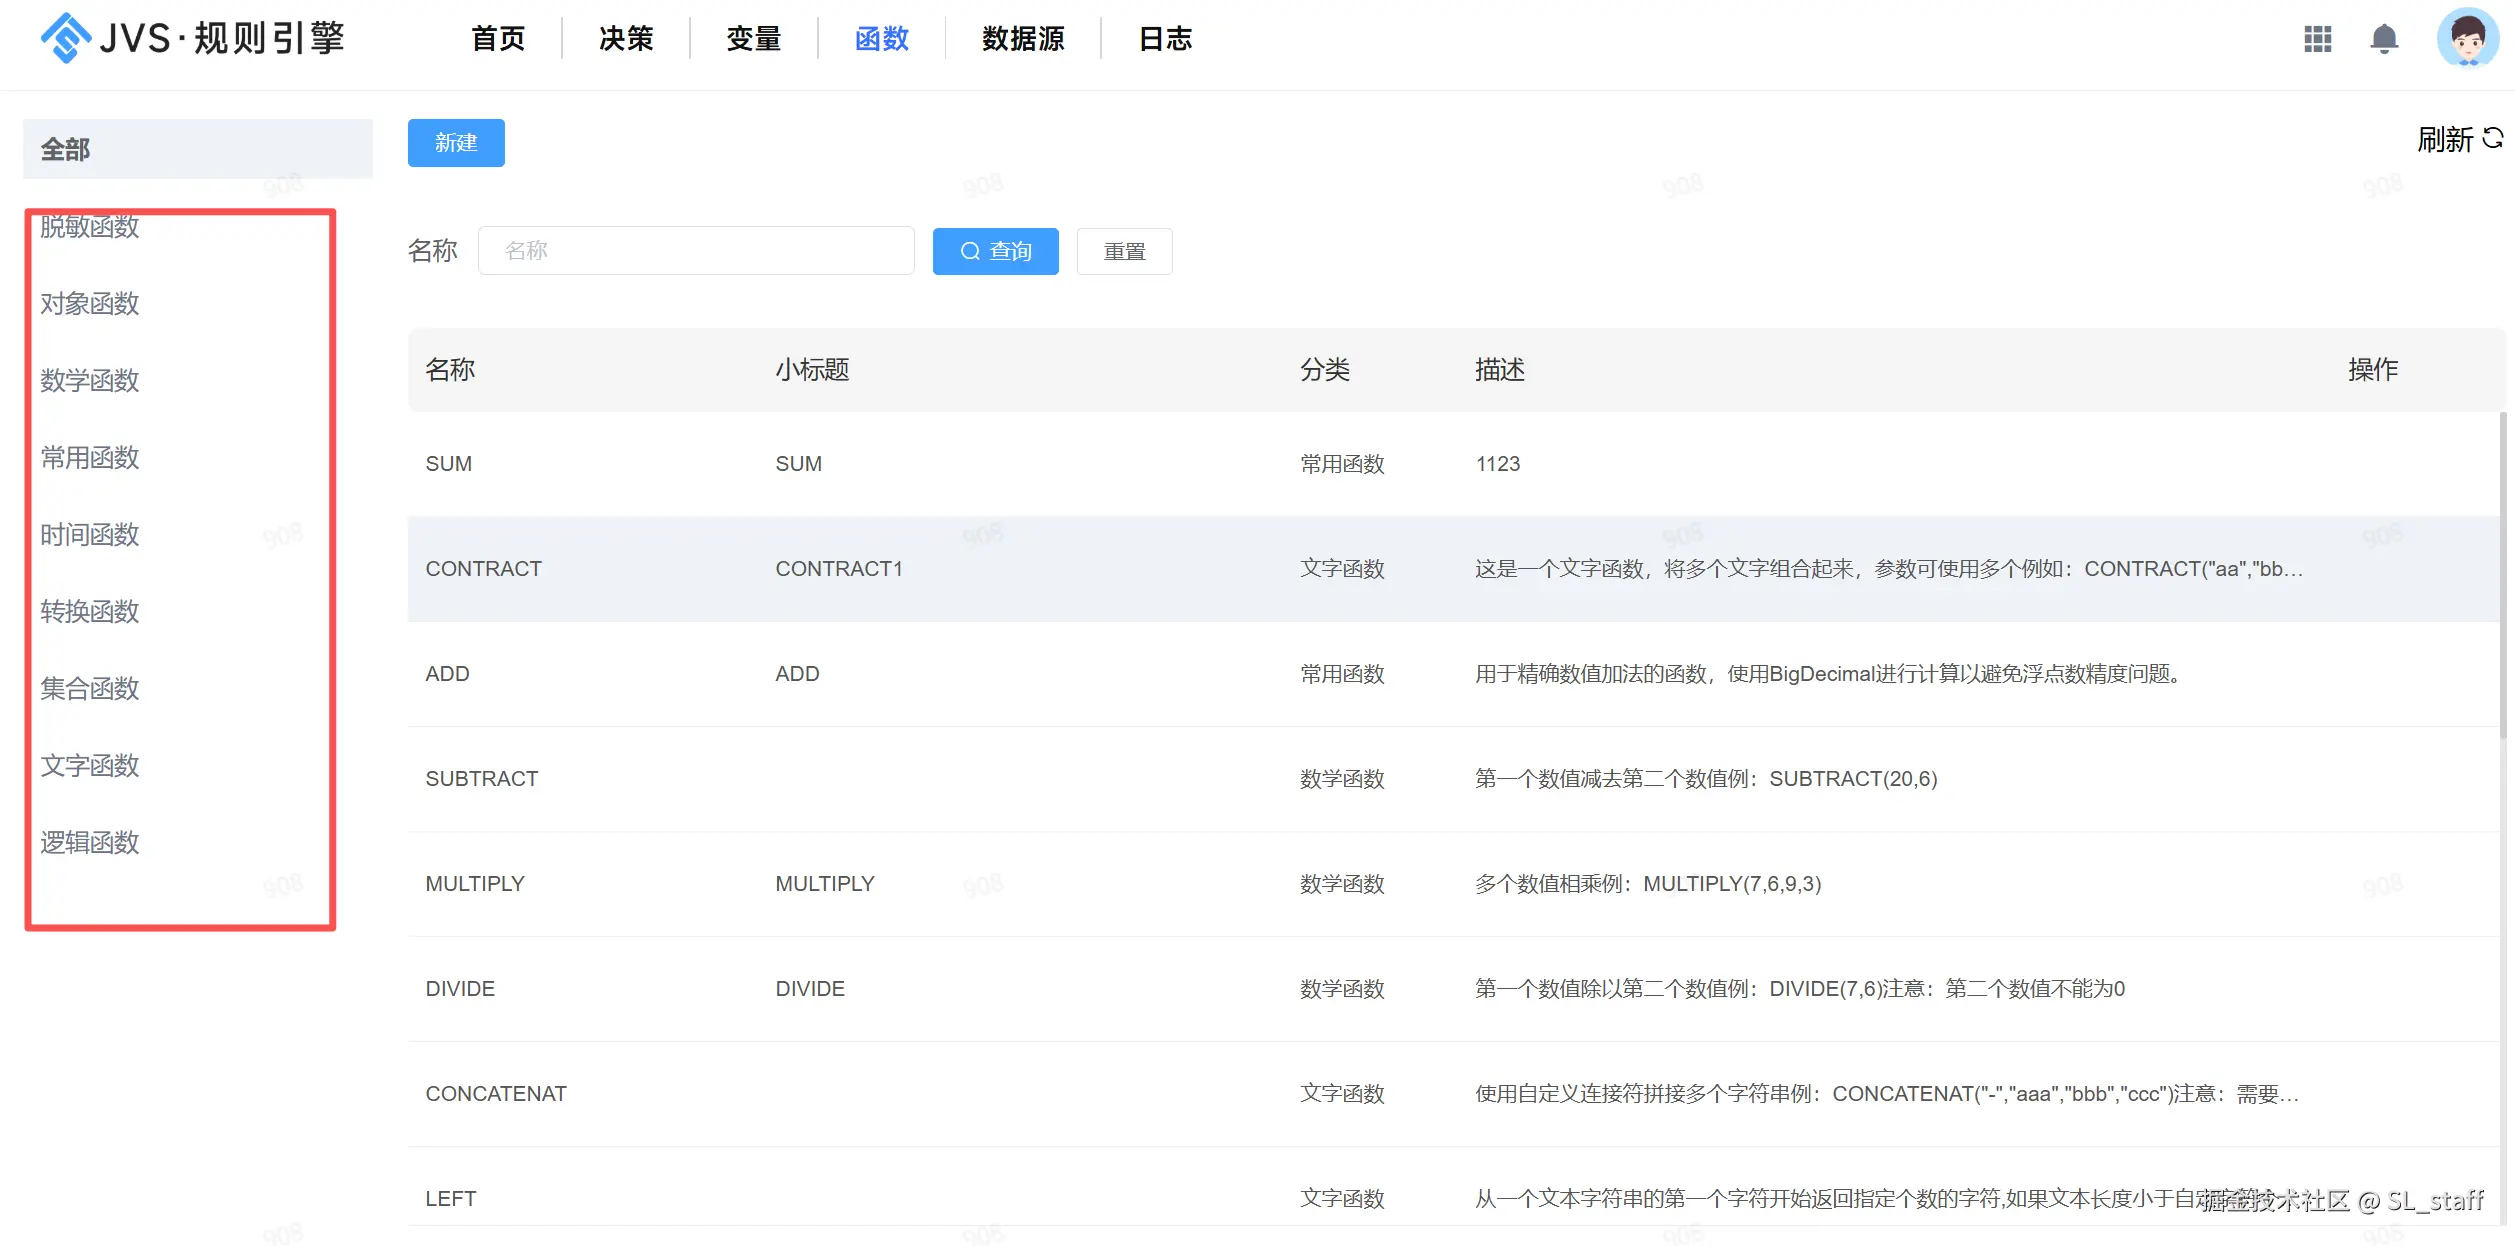Switch to the 决策 tab
This screenshot has width=2515, height=1246.
click(x=626, y=39)
